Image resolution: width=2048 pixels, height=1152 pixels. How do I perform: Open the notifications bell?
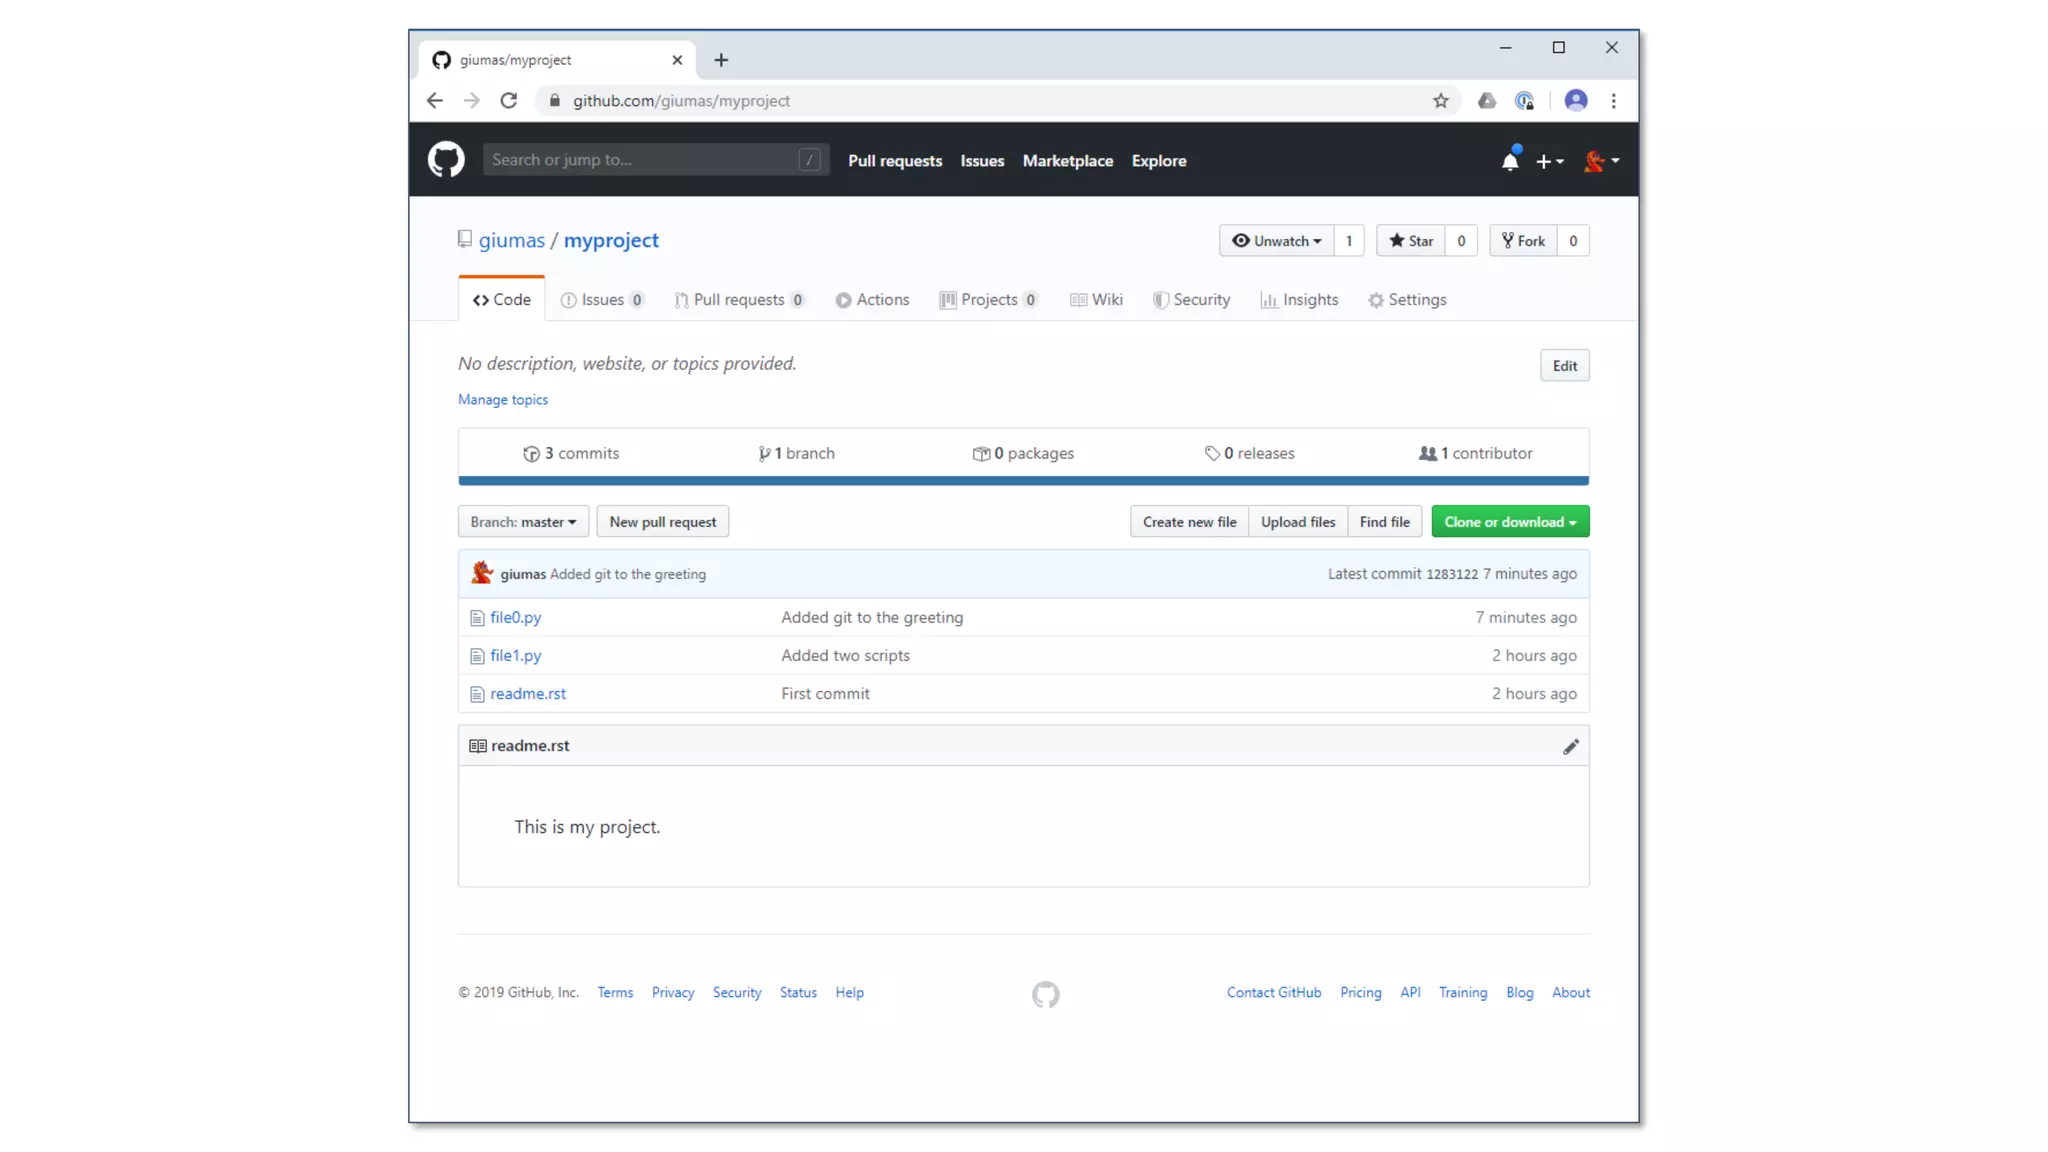(x=1510, y=161)
